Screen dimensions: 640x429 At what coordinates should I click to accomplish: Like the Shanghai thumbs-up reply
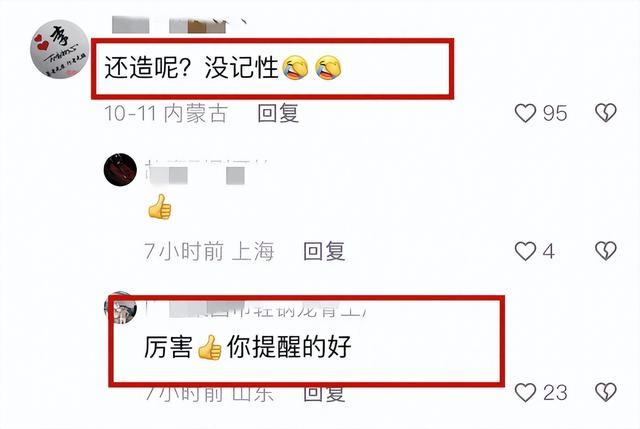pos(525,251)
